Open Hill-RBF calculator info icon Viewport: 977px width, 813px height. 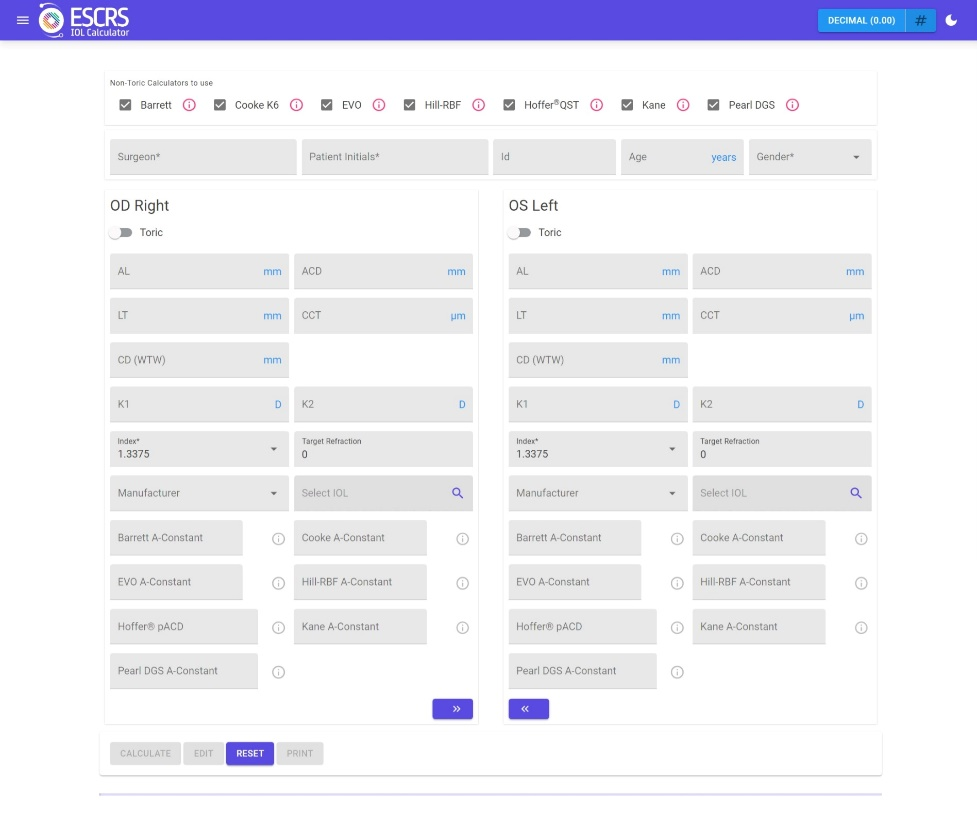[479, 105]
